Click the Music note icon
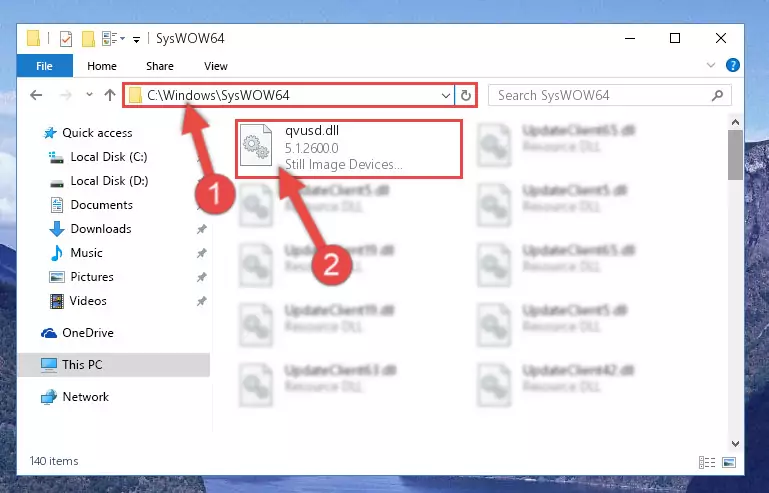 (x=56, y=253)
